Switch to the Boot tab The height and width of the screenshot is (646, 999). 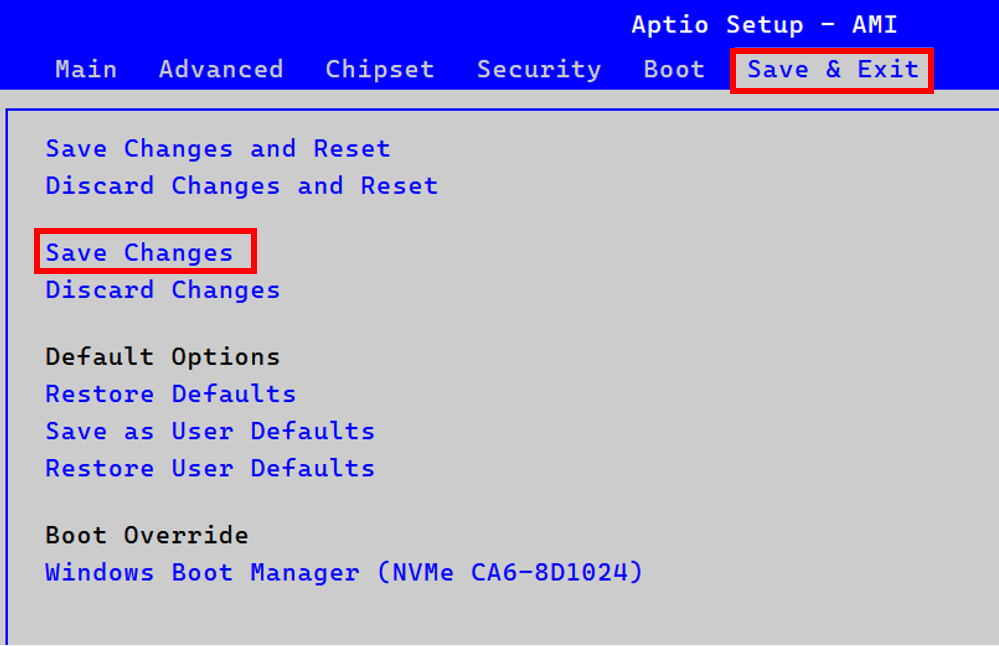pos(673,69)
